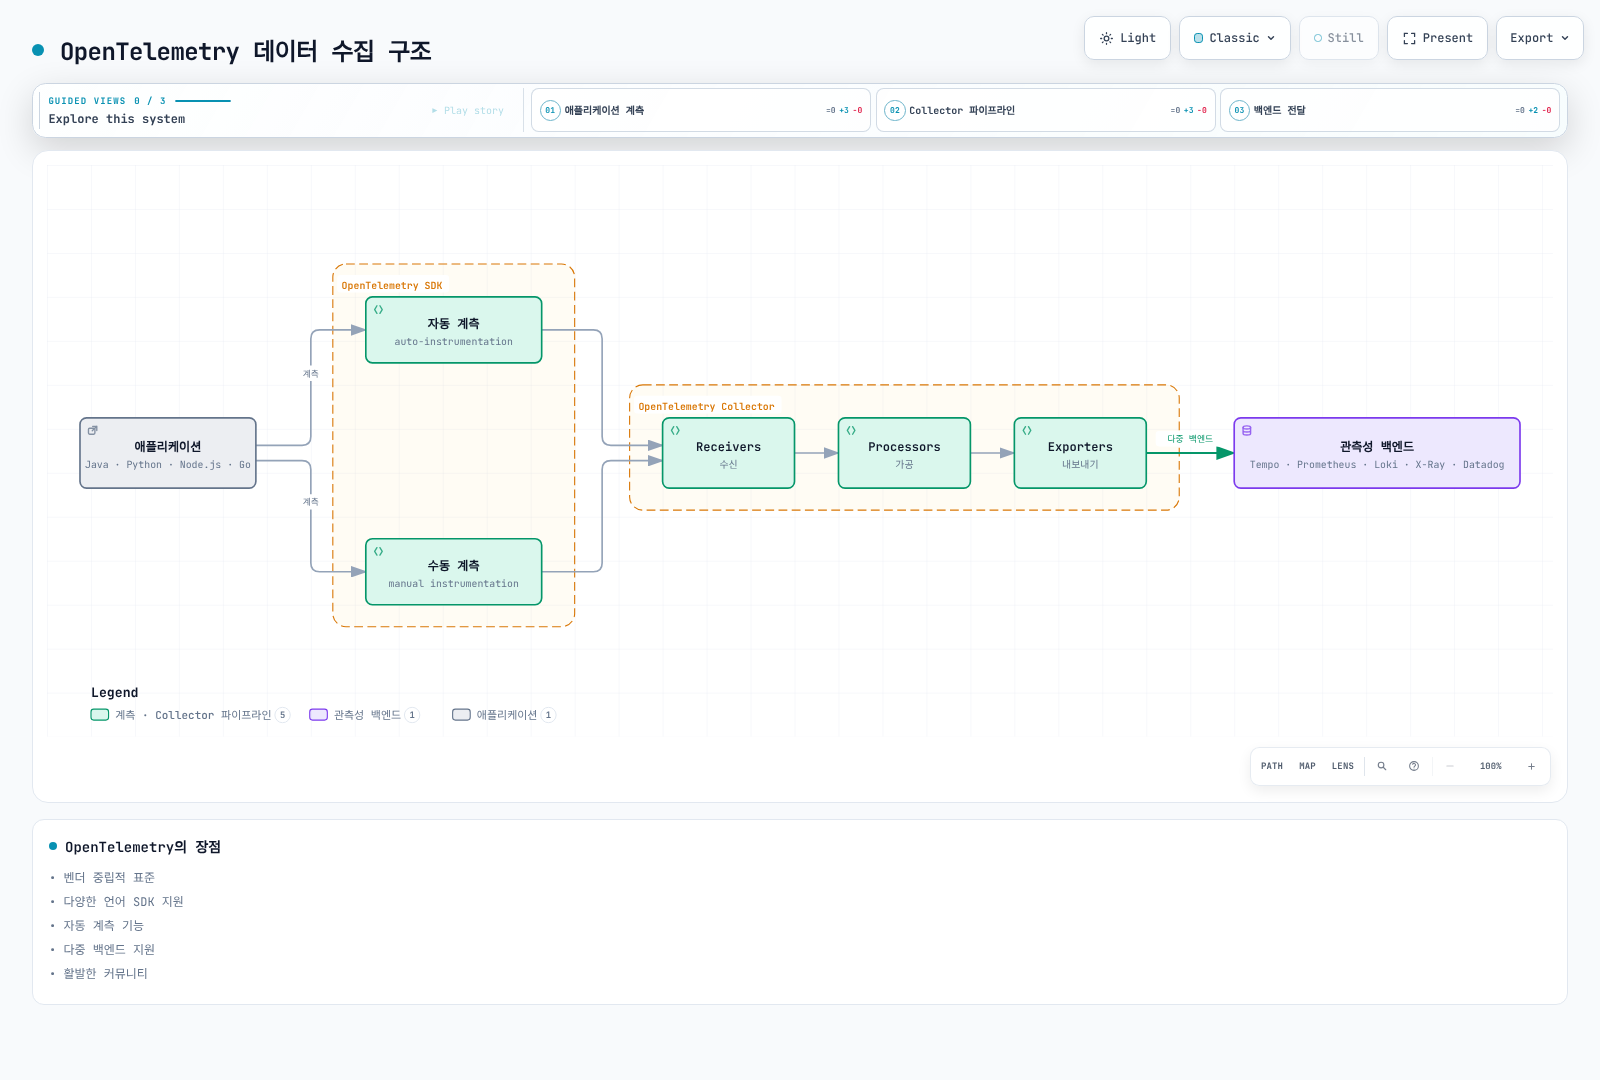Select the 관측성 백엔드 node

(1377, 453)
